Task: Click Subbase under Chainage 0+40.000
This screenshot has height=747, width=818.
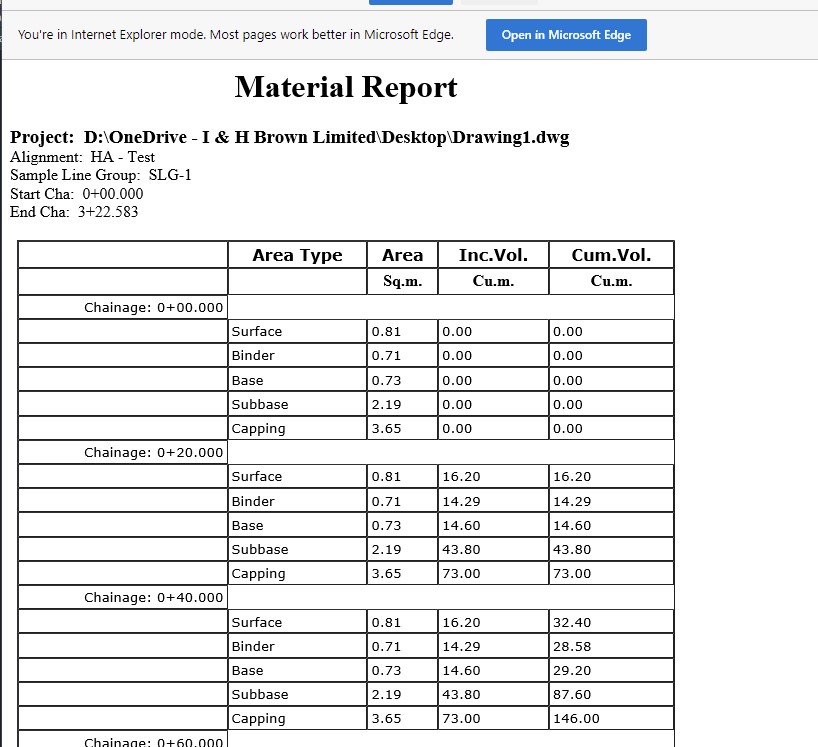Action: [260, 694]
